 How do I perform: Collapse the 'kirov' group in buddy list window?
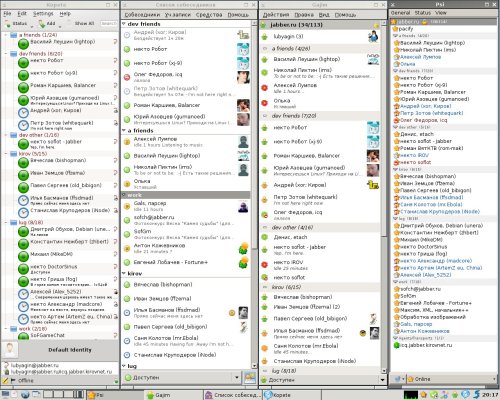[124, 273]
